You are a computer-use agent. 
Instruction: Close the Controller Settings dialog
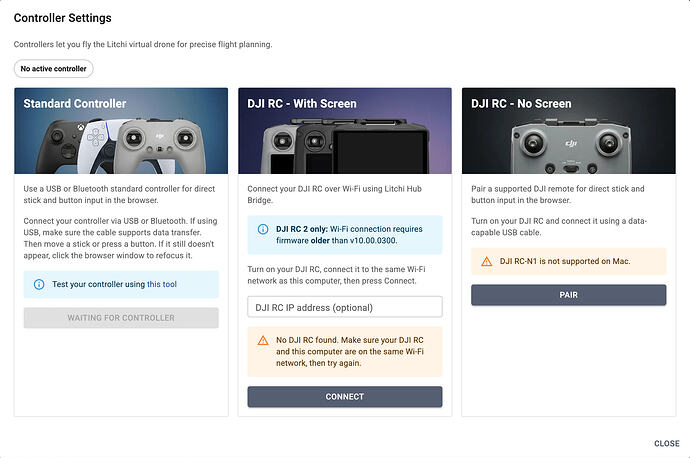[667, 443]
